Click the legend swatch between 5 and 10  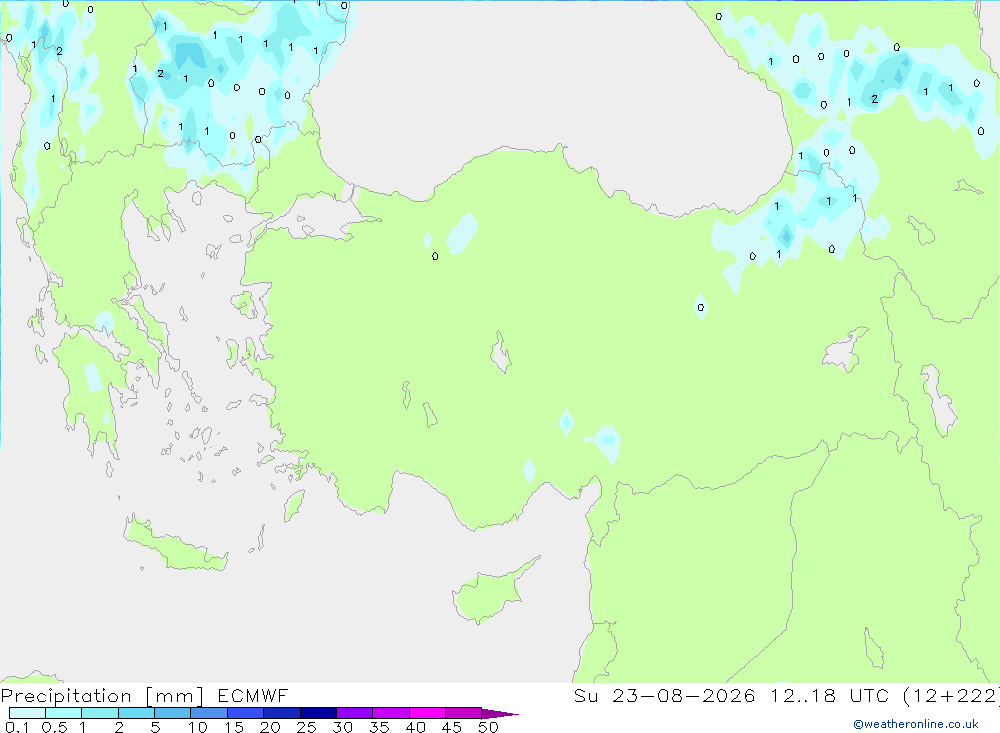pos(173,713)
